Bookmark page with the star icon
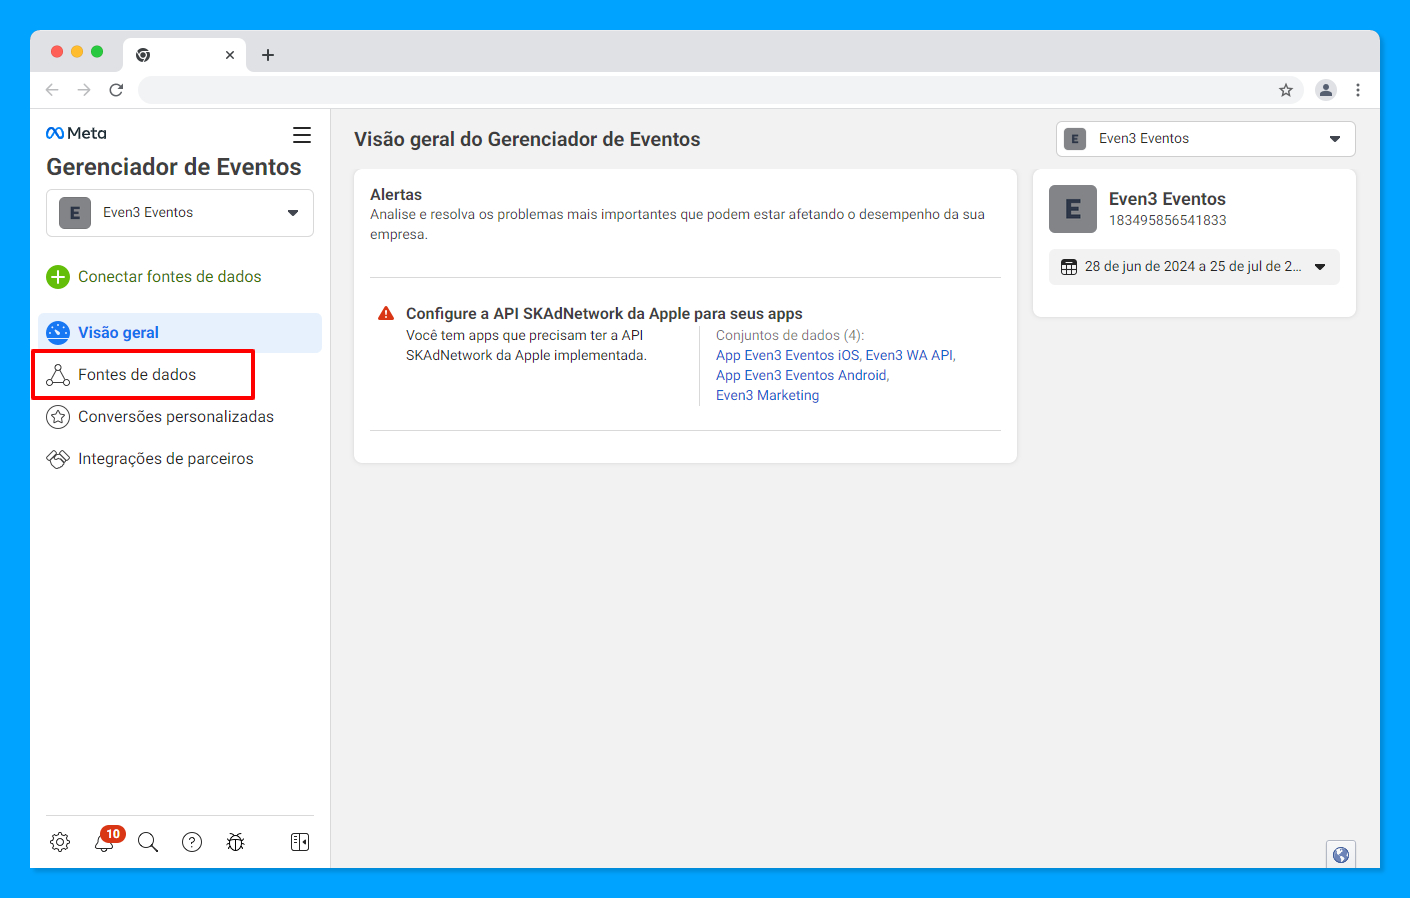The height and width of the screenshot is (898, 1410). (1286, 90)
